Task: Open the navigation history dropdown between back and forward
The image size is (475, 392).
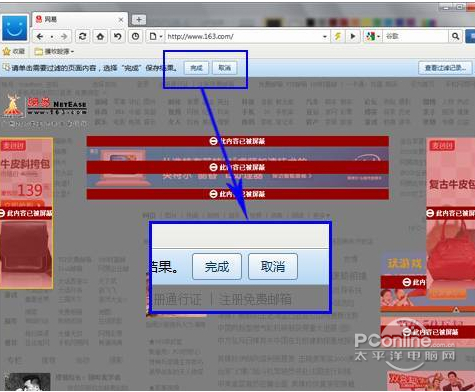Action: click(x=52, y=37)
